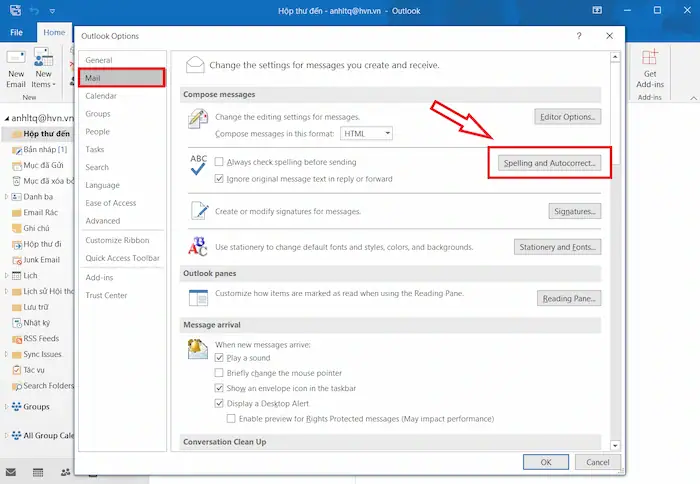Click the ABC spelling check icon
700x484 pixels.
(x=198, y=165)
